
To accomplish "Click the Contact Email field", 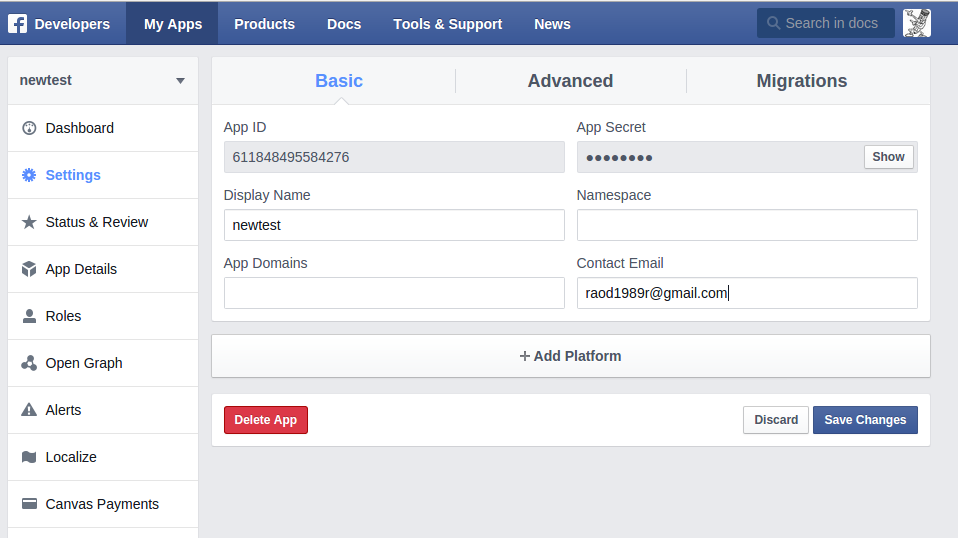I will 747,293.
